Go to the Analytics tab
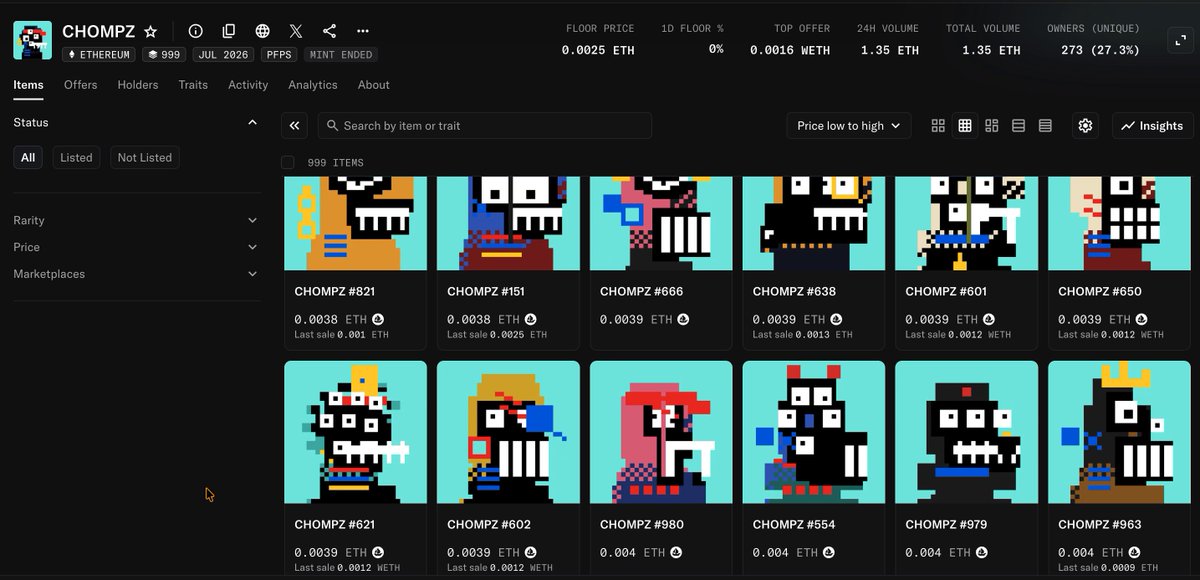The height and width of the screenshot is (580, 1200). [313, 85]
